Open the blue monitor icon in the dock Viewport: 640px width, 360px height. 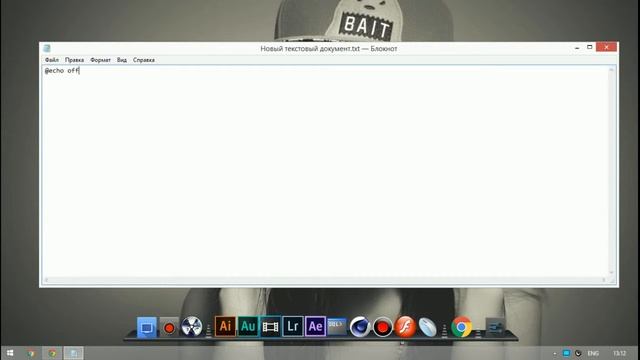[x=147, y=327]
